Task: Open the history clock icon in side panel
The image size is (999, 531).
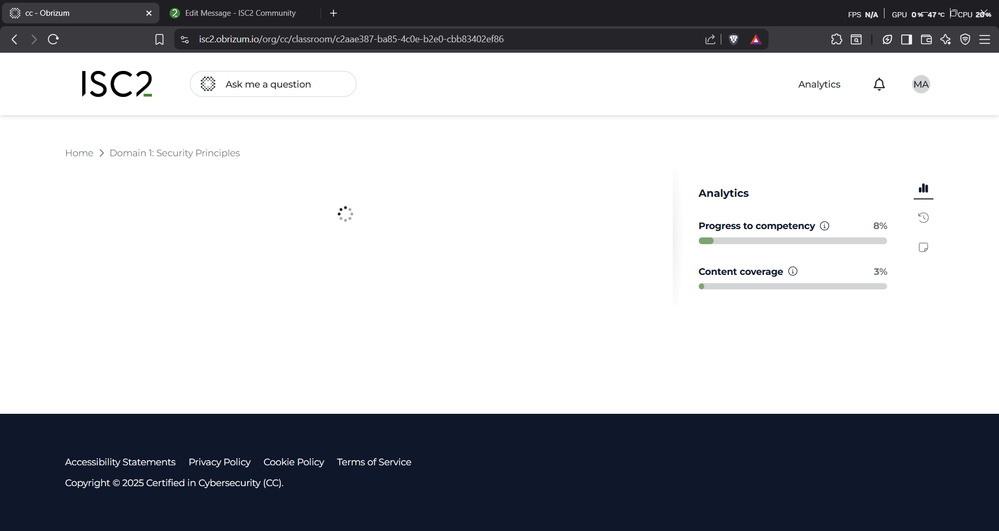Action: (x=923, y=217)
